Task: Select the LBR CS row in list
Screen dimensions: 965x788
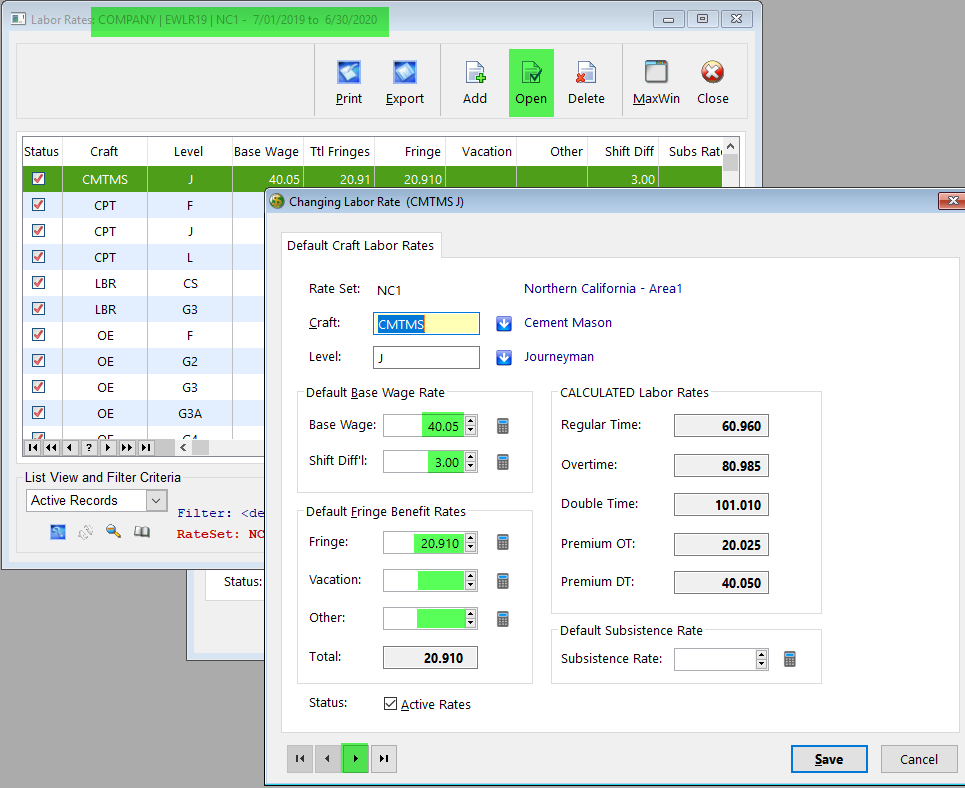Action: [143, 283]
